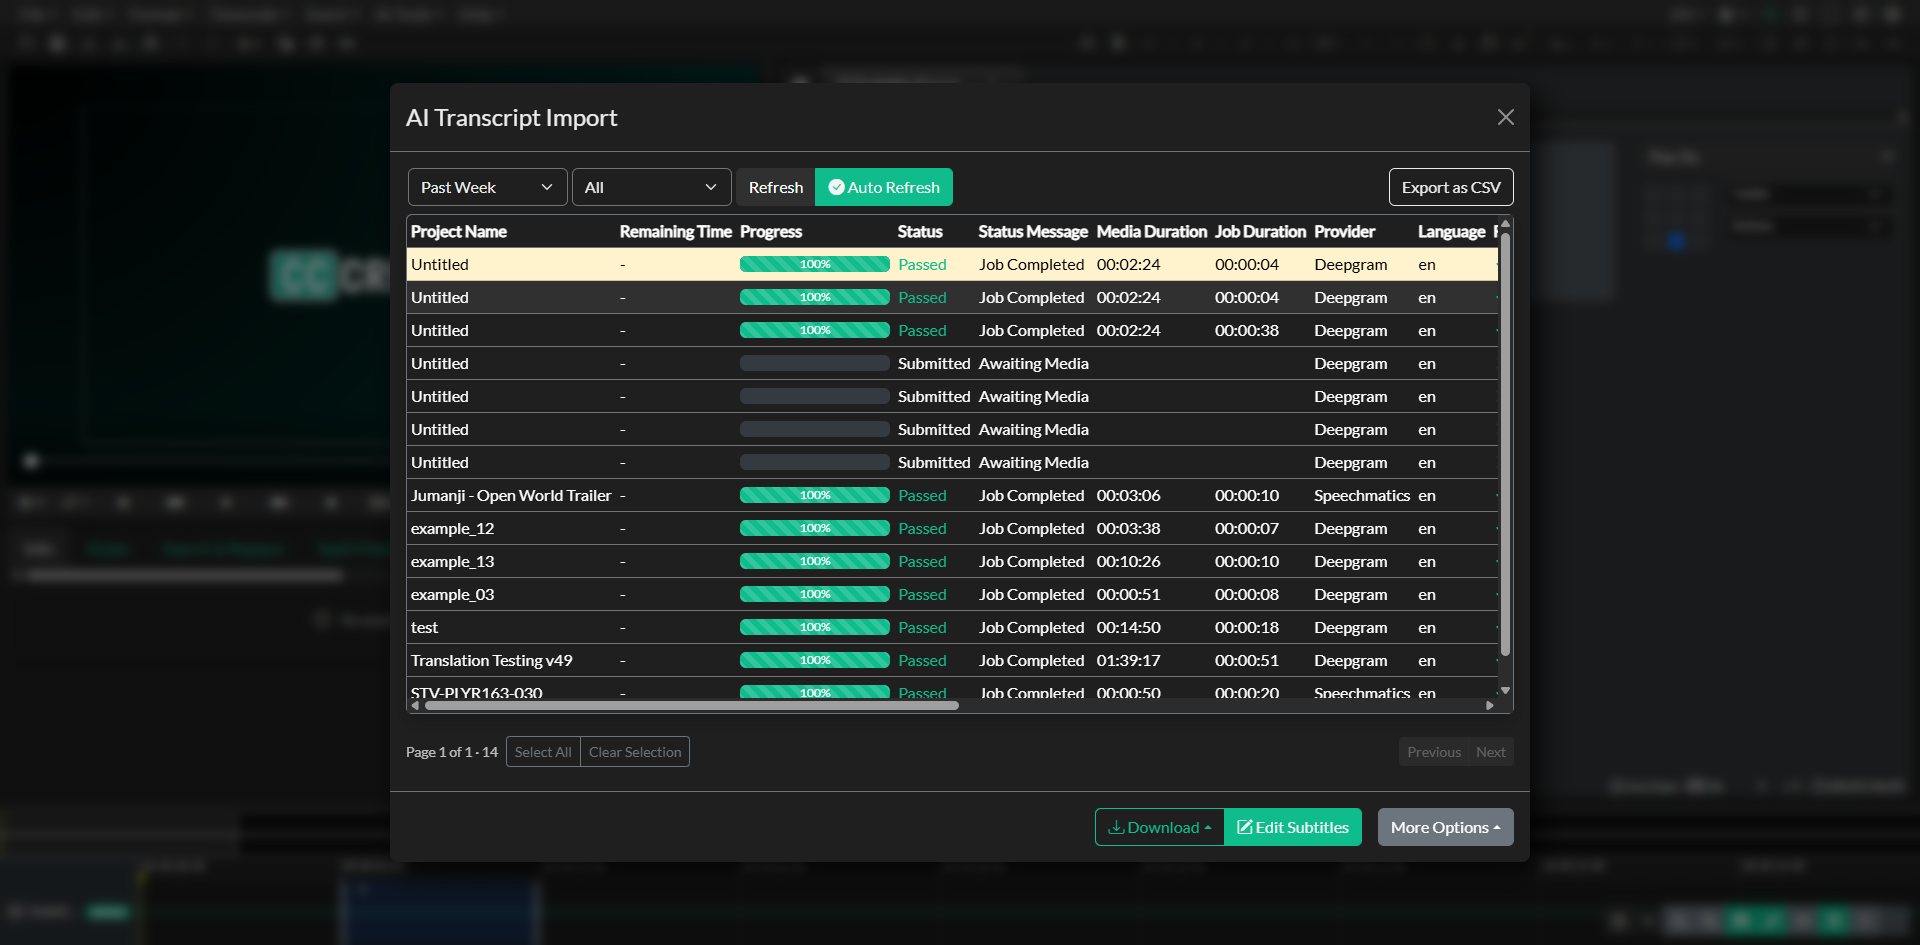Select the Translation Testing v49 row
Screen dimensions: 1920x945
(x=952, y=660)
